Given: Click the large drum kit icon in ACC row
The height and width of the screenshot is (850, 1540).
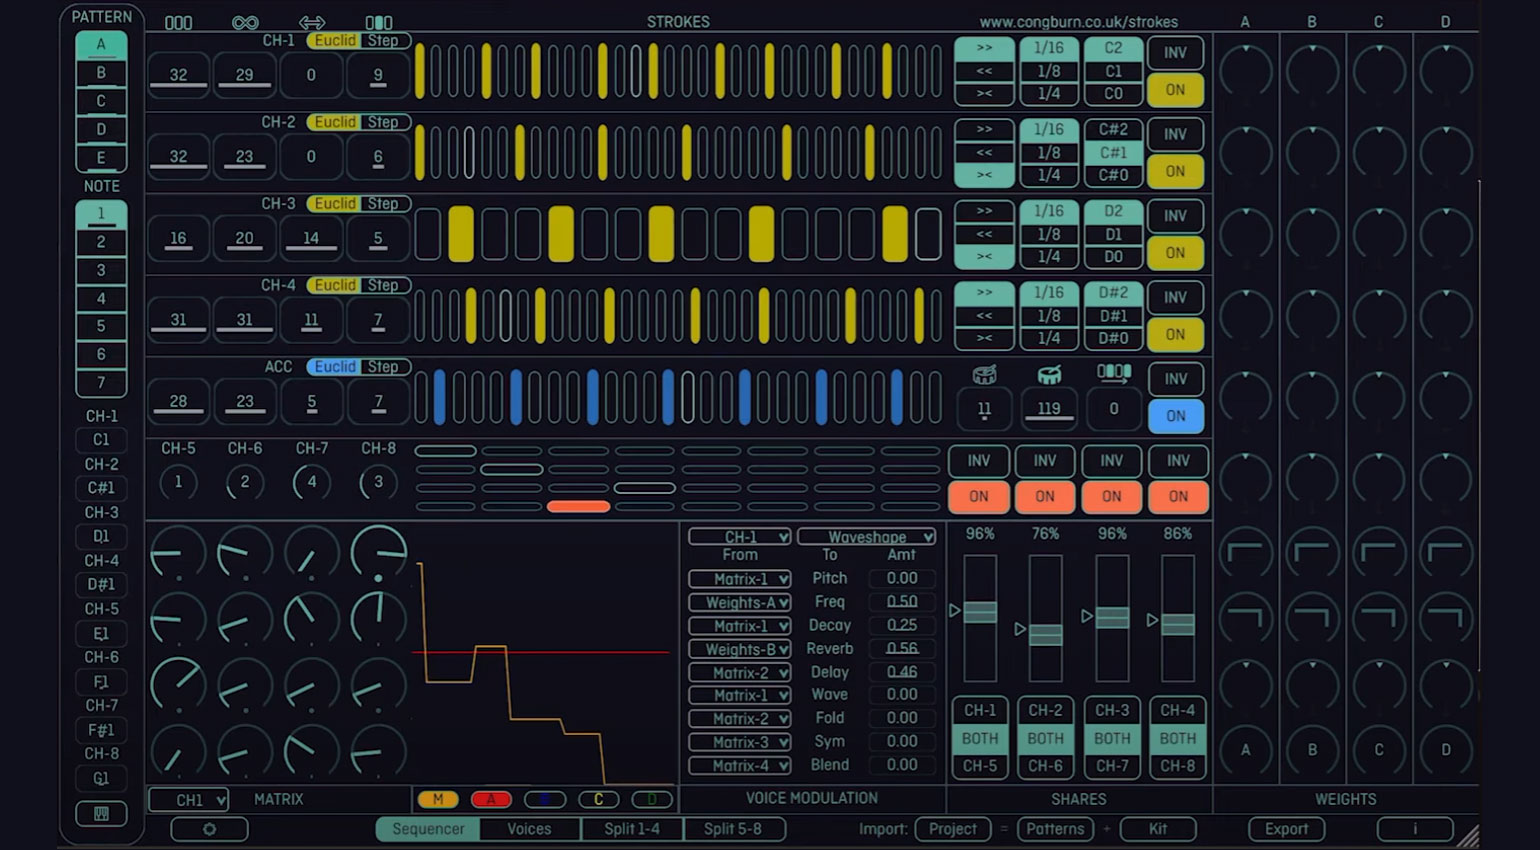Looking at the screenshot, I should (x=1048, y=375).
